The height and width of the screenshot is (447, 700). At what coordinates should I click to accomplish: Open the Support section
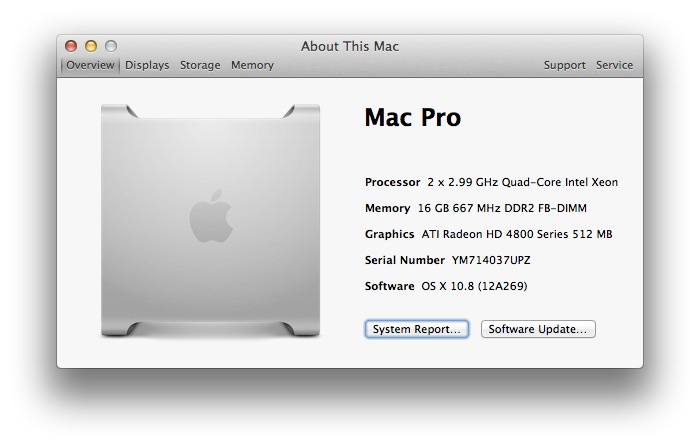564,65
